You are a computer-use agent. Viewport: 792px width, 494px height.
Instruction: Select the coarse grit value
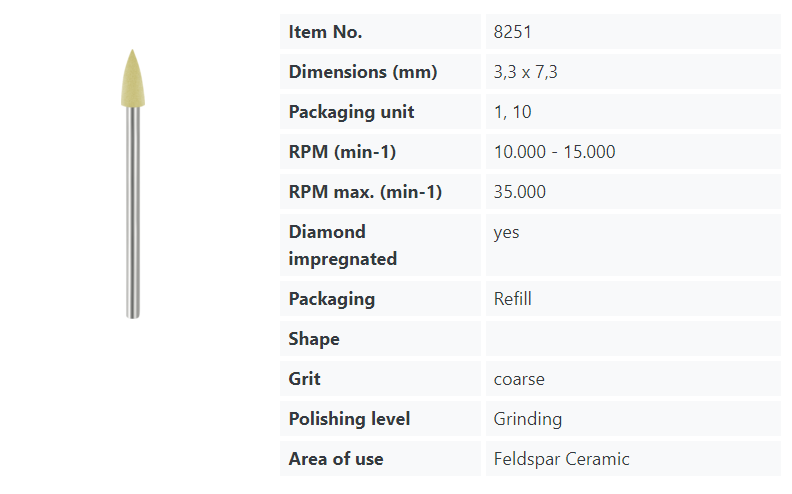519,379
